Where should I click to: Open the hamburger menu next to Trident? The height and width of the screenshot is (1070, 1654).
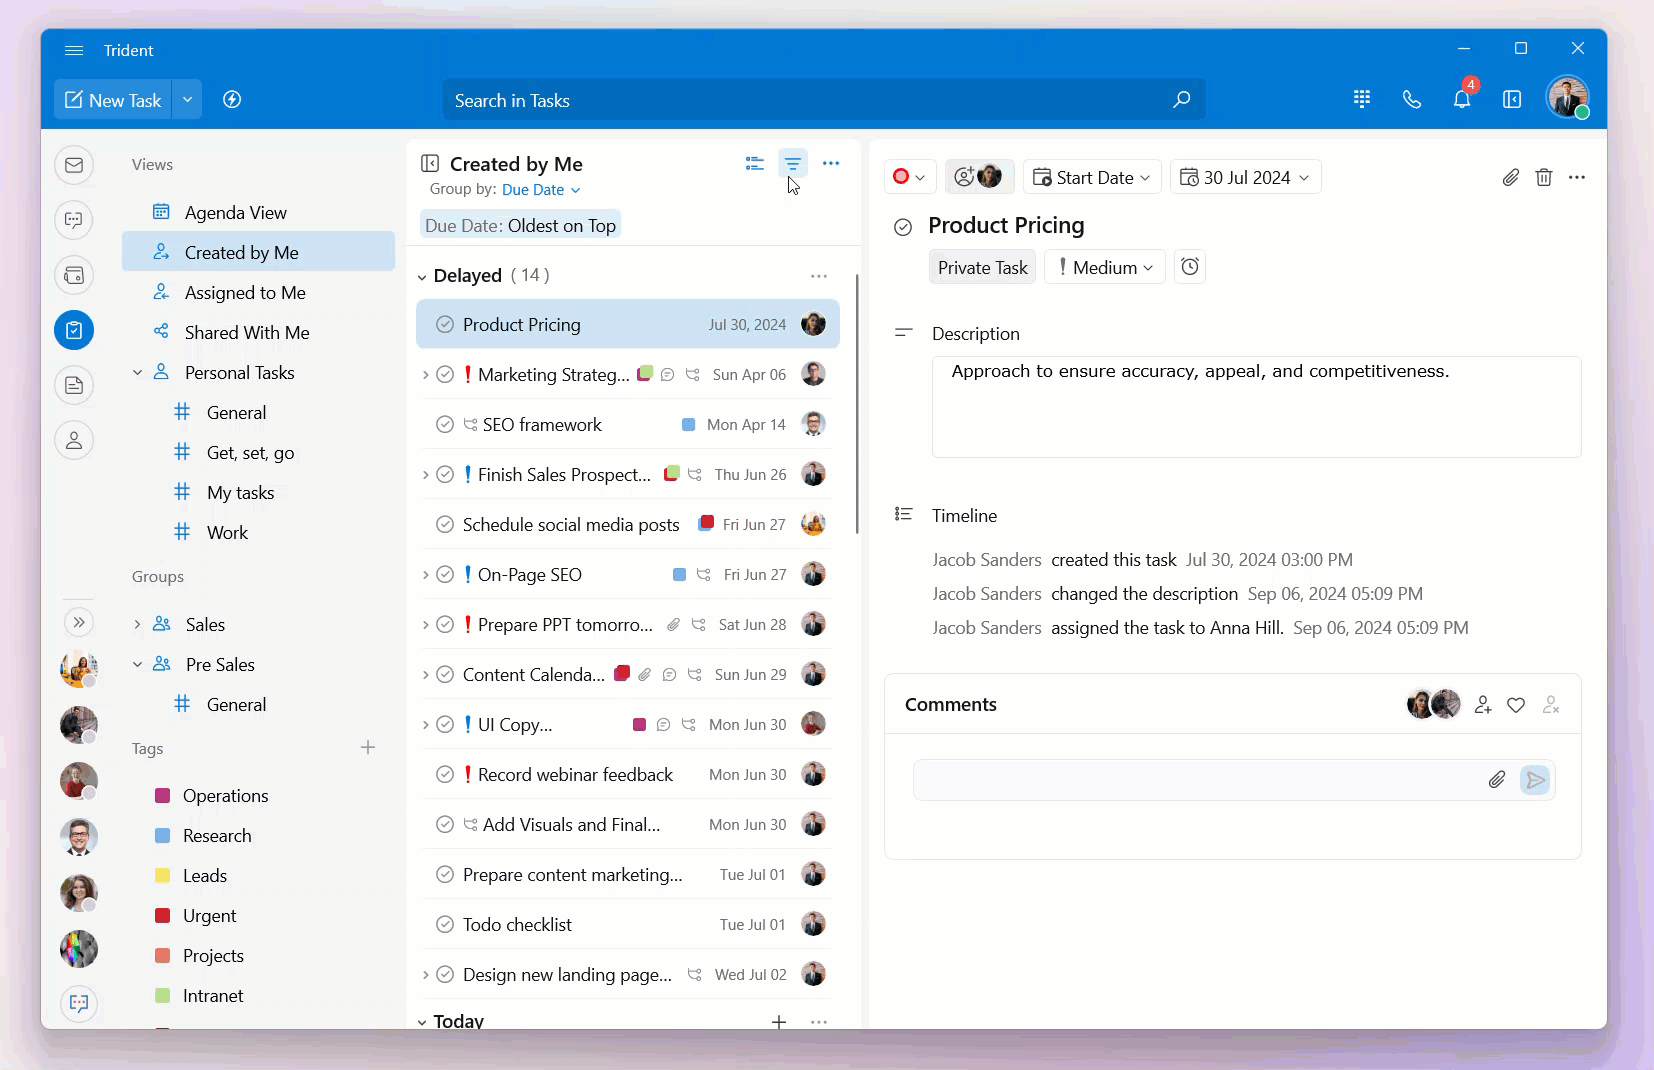(x=74, y=50)
